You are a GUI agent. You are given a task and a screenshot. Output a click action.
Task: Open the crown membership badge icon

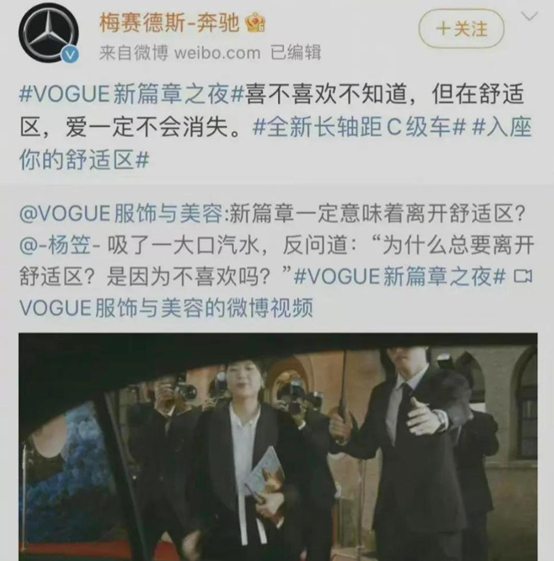(x=255, y=24)
